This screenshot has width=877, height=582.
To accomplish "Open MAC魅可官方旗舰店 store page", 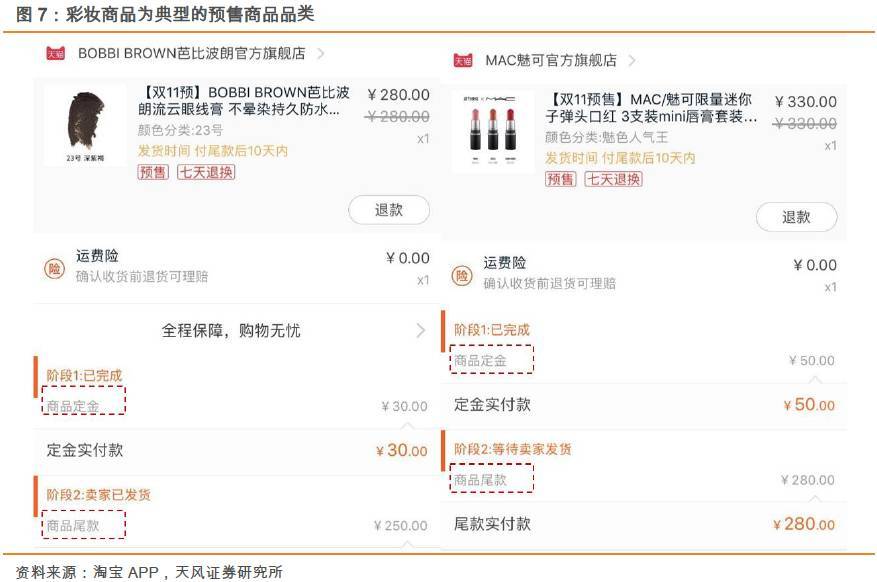I will [x=550, y=58].
